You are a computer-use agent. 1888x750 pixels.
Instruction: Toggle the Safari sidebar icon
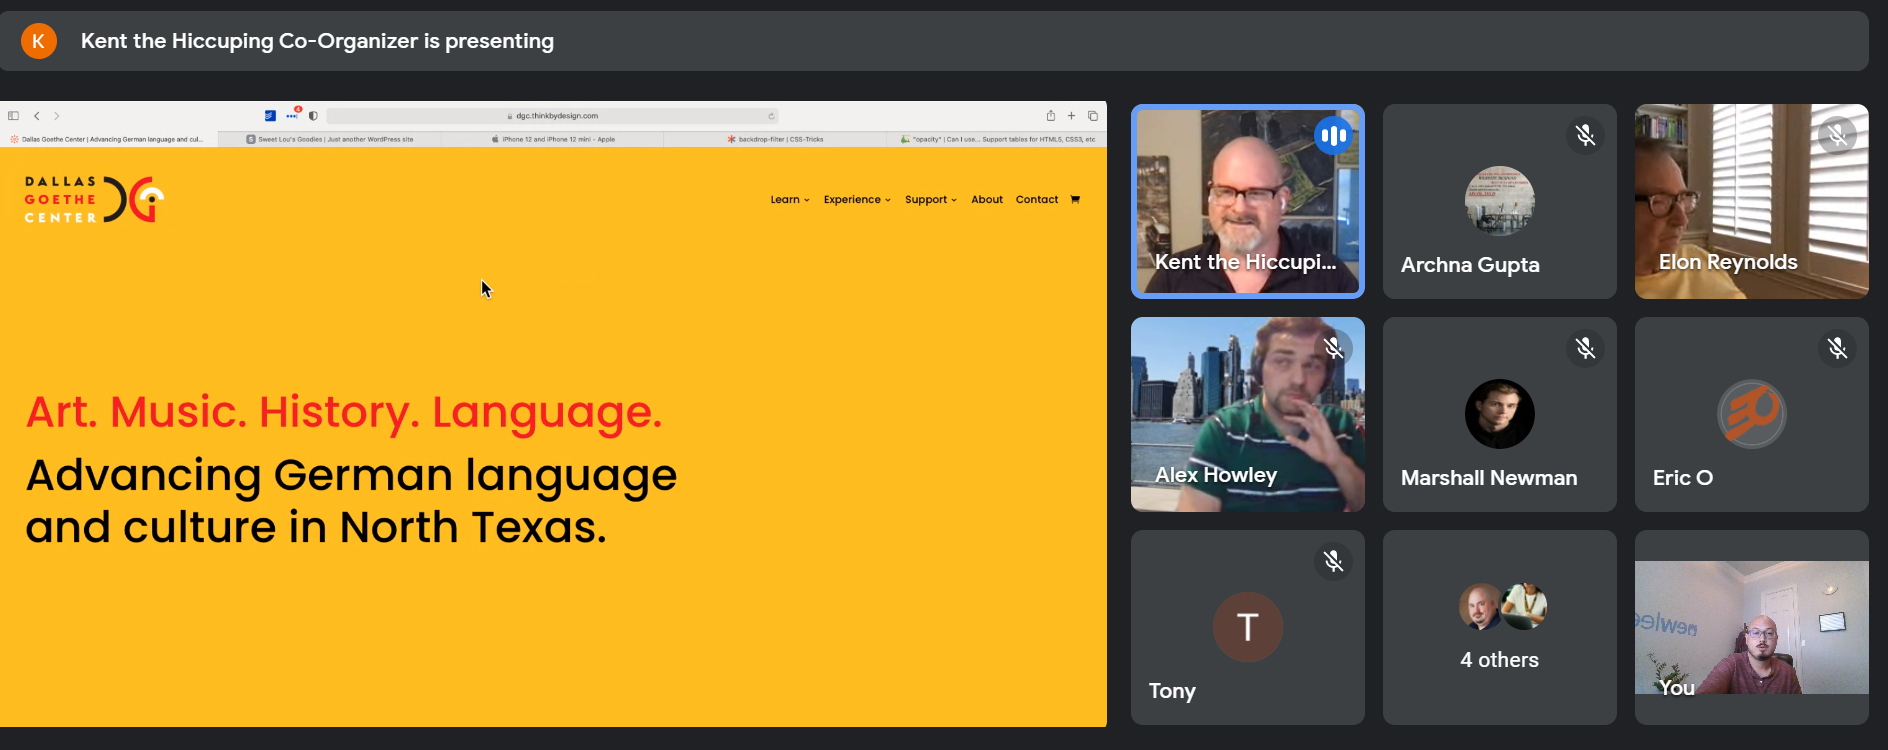[14, 116]
